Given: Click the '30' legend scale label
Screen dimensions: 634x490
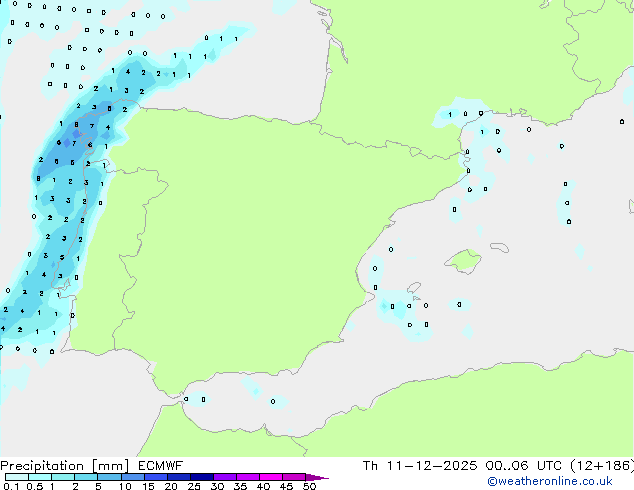Looking at the screenshot, I should point(217,486).
